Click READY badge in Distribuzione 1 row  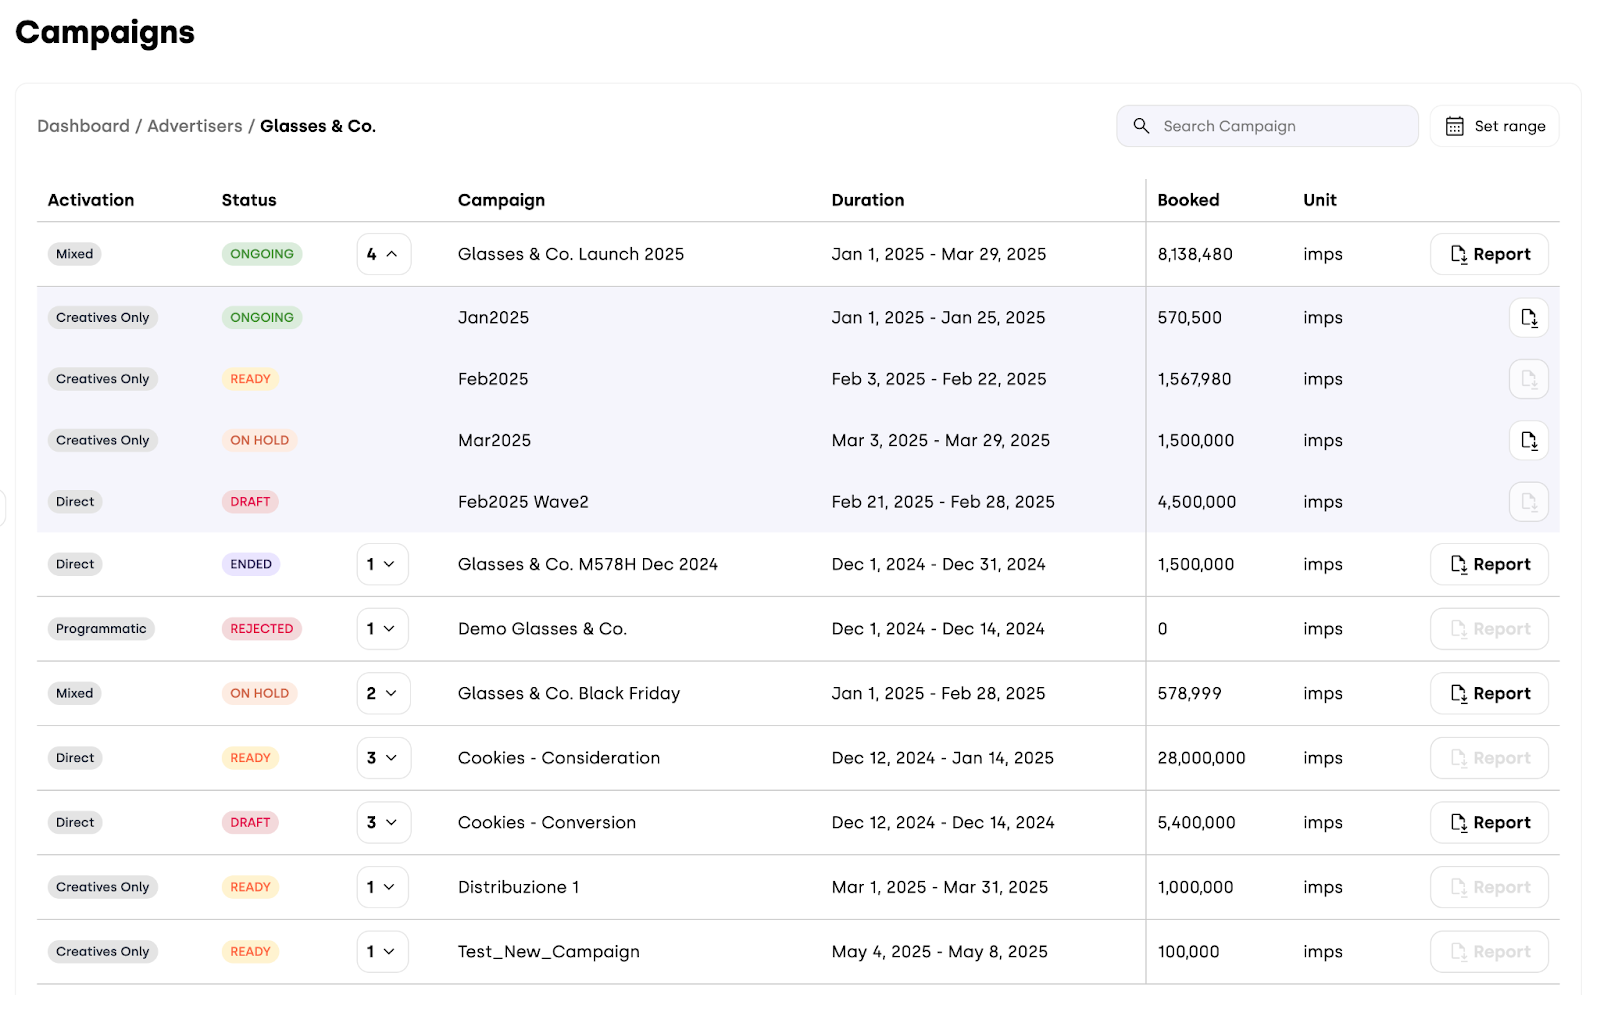click(250, 887)
